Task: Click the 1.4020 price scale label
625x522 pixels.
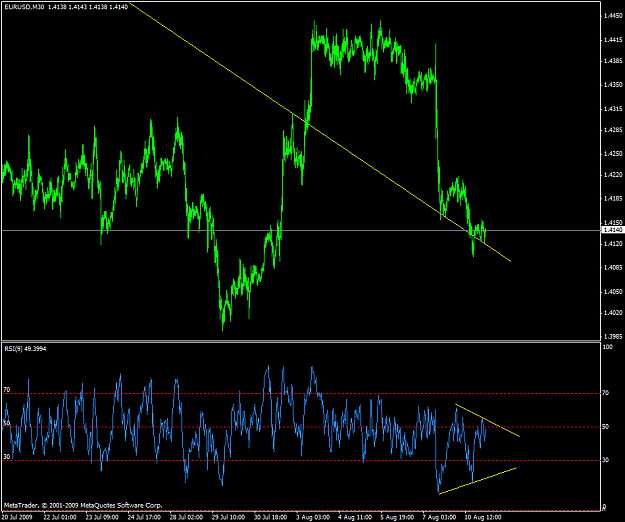Action: click(x=613, y=313)
